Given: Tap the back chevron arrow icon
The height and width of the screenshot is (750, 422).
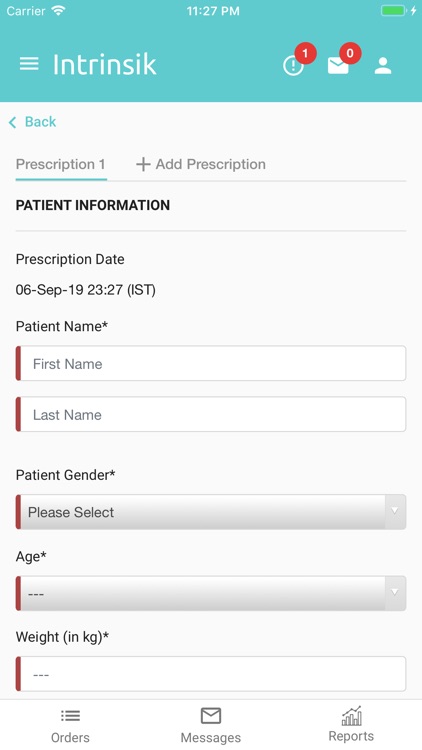Looking at the screenshot, I should pyautogui.click(x=12, y=122).
